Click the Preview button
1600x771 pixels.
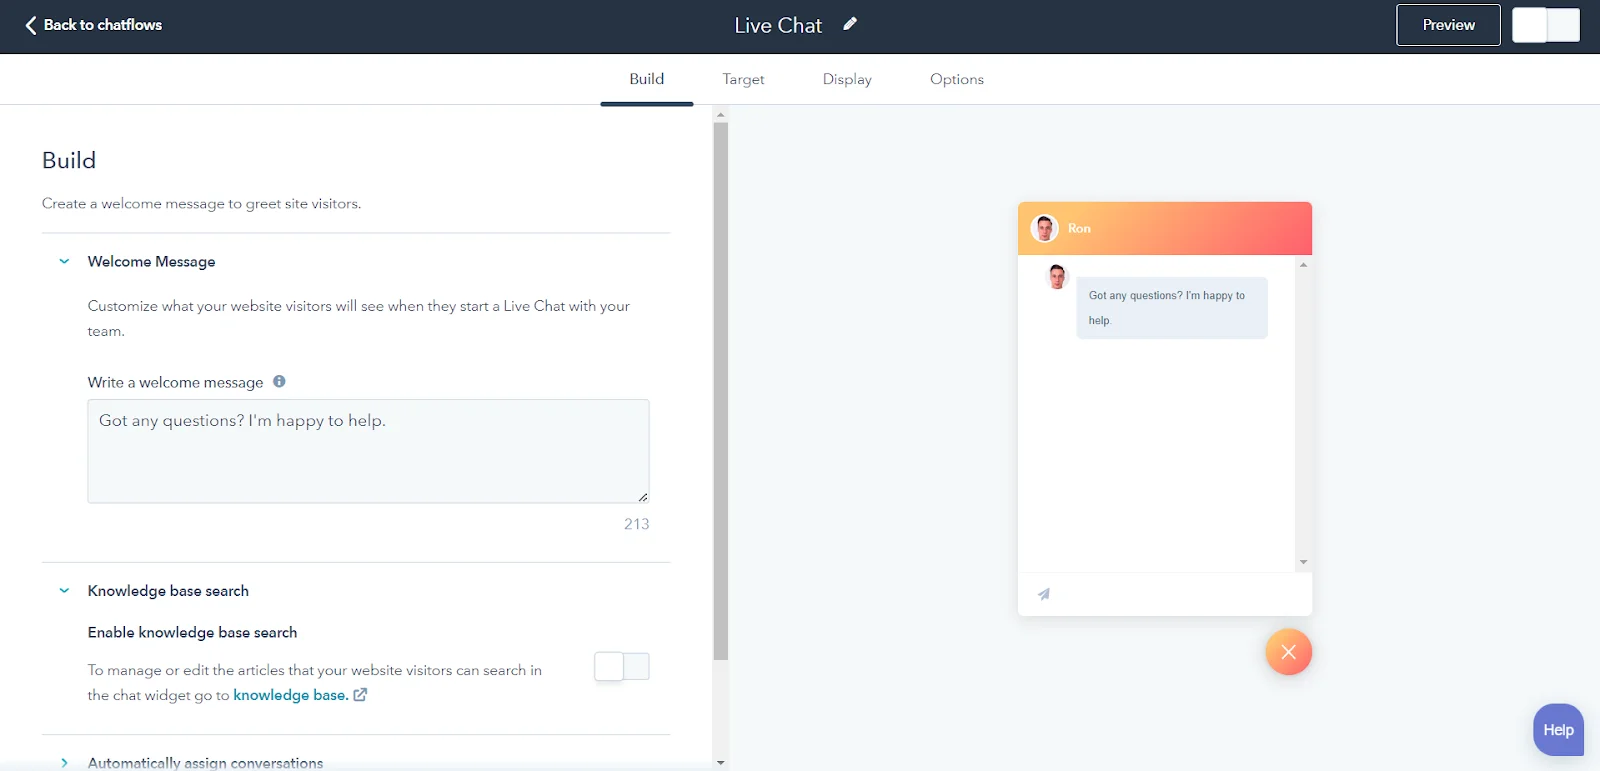click(1448, 25)
